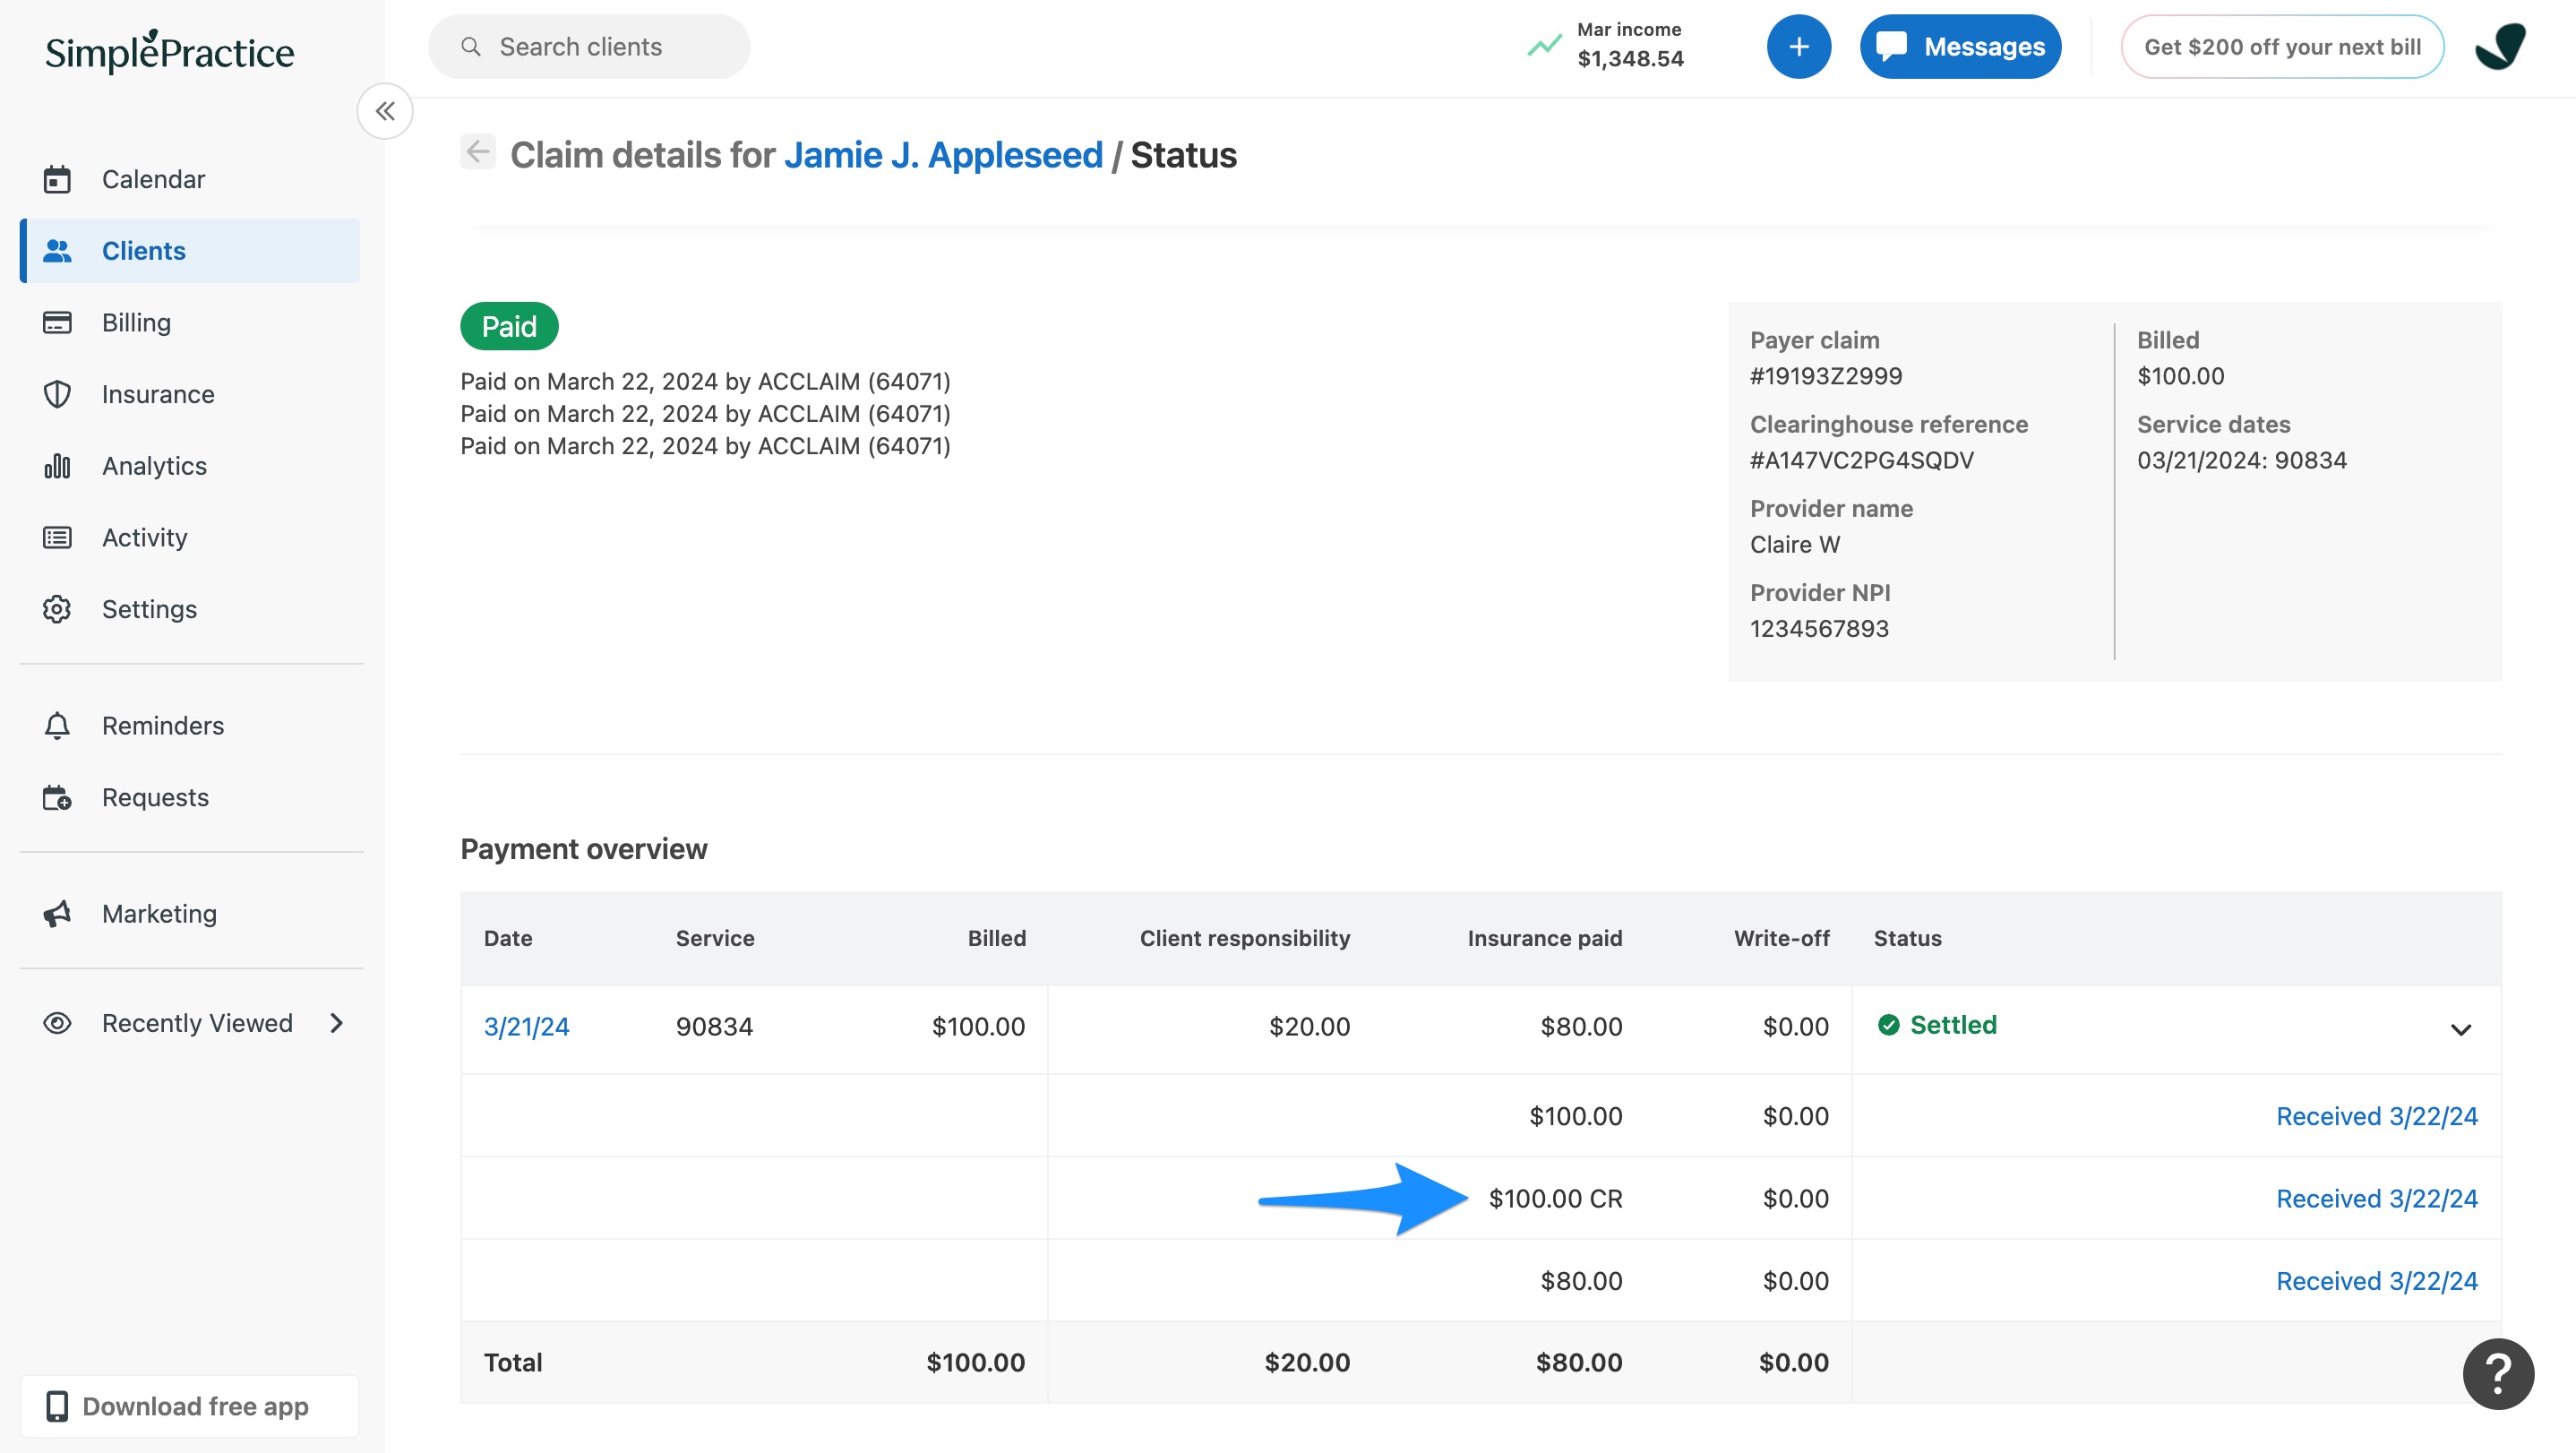Click the Recently Viewed eye icon
The width and height of the screenshot is (2576, 1453).
pyautogui.click(x=57, y=1023)
